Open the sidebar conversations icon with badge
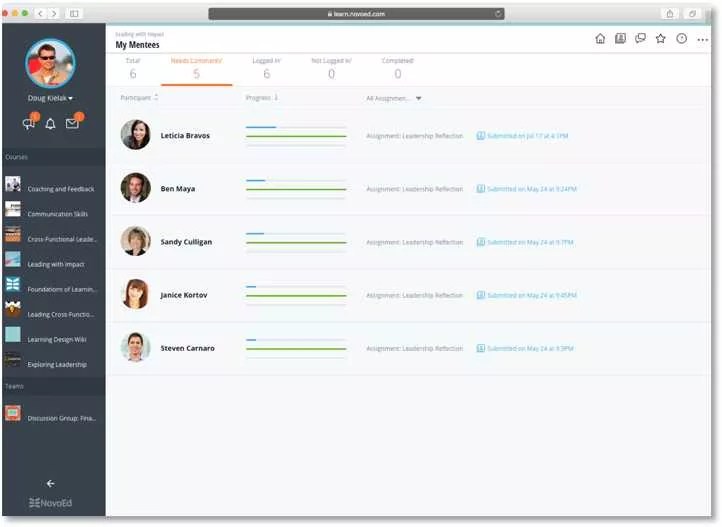Image resolution: width=722 pixels, height=527 pixels. (x=29, y=123)
